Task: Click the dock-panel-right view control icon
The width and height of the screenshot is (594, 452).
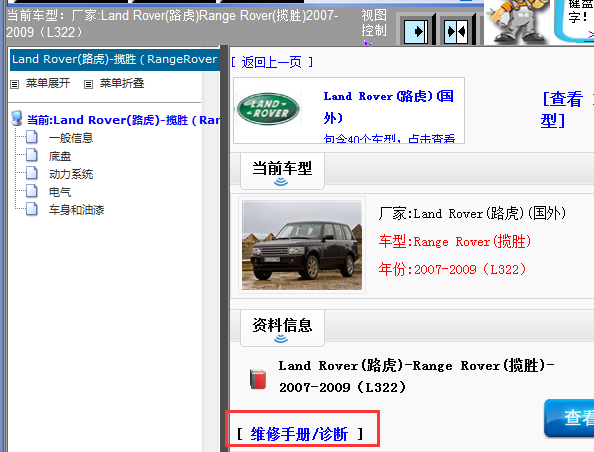Action: click(416, 31)
